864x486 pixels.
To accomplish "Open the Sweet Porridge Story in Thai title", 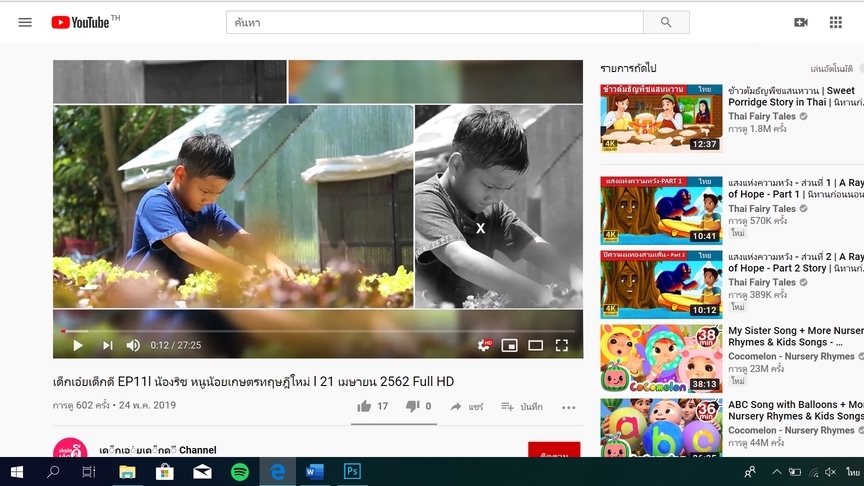I will point(796,96).
